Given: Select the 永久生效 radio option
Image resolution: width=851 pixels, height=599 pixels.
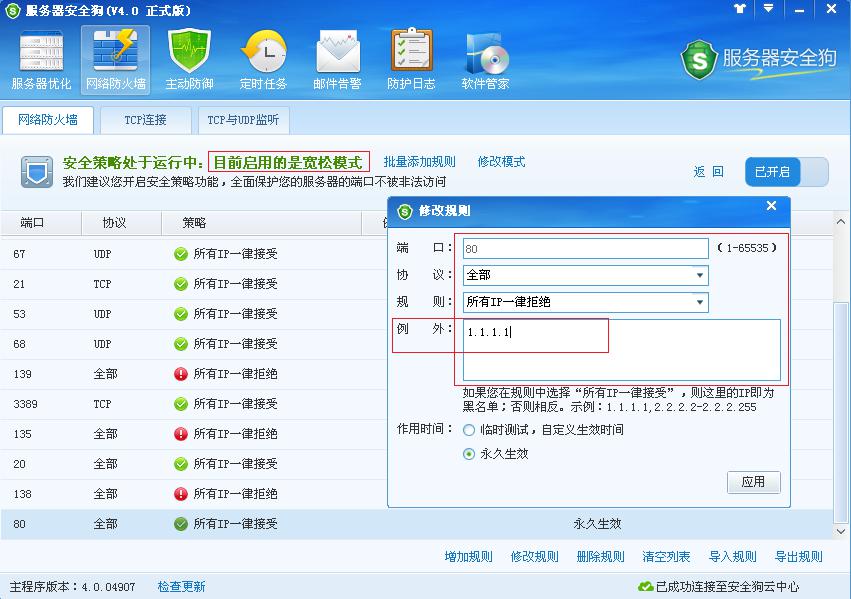Looking at the screenshot, I should click(468, 455).
